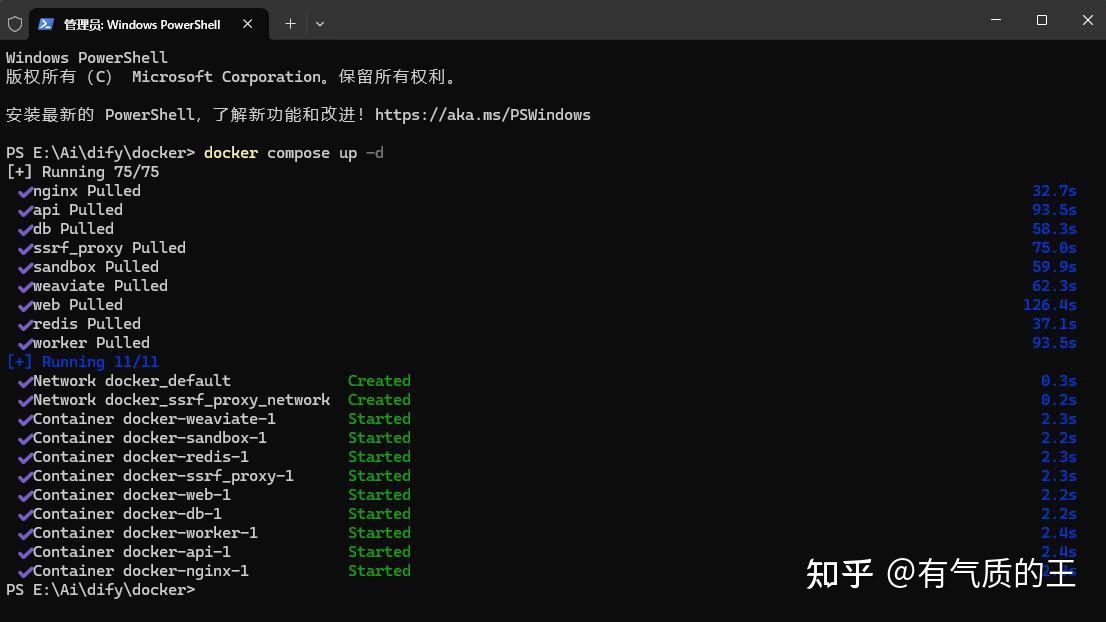Click the last PS E:\Ai\dify\docker> prompt line
The height and width of the screenshot is (622, 1106).
(x=100, y=590)
